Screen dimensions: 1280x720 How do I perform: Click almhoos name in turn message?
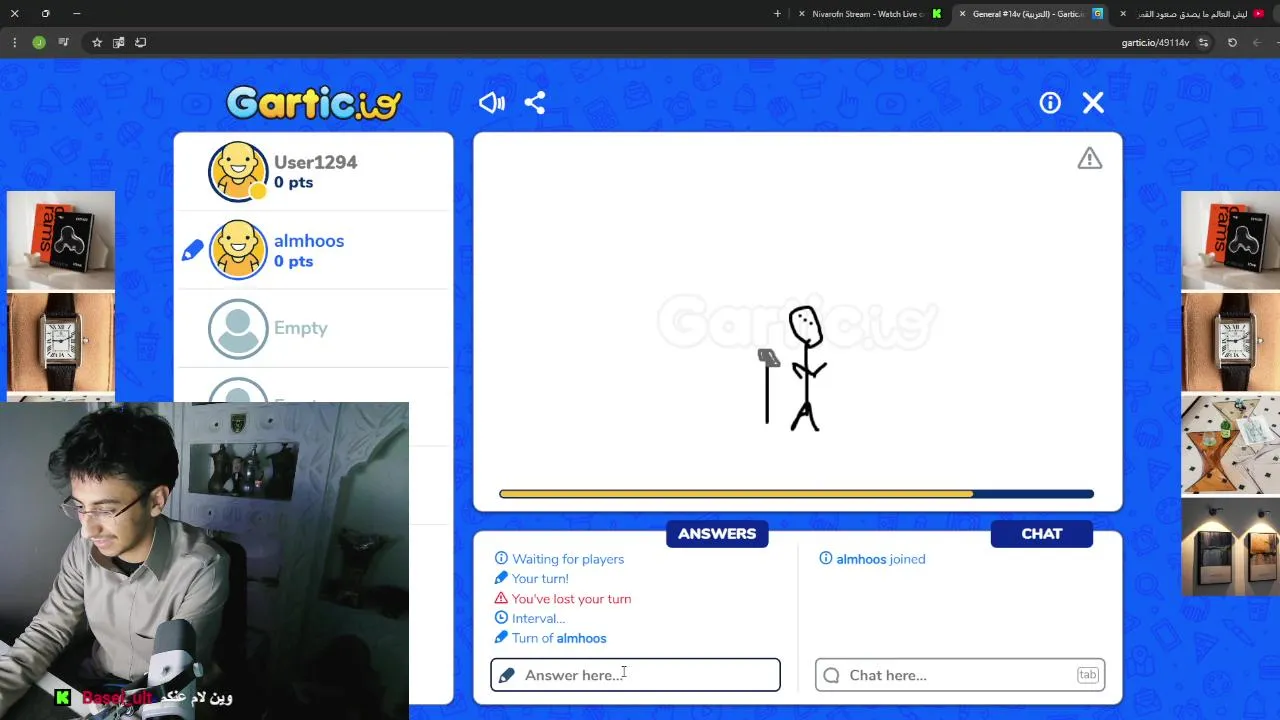pos(582,638)
